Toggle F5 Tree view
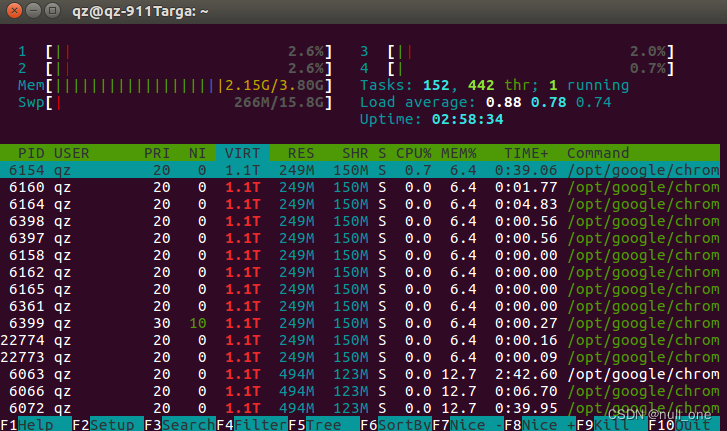727x431 pixels. tap(324, 425)
